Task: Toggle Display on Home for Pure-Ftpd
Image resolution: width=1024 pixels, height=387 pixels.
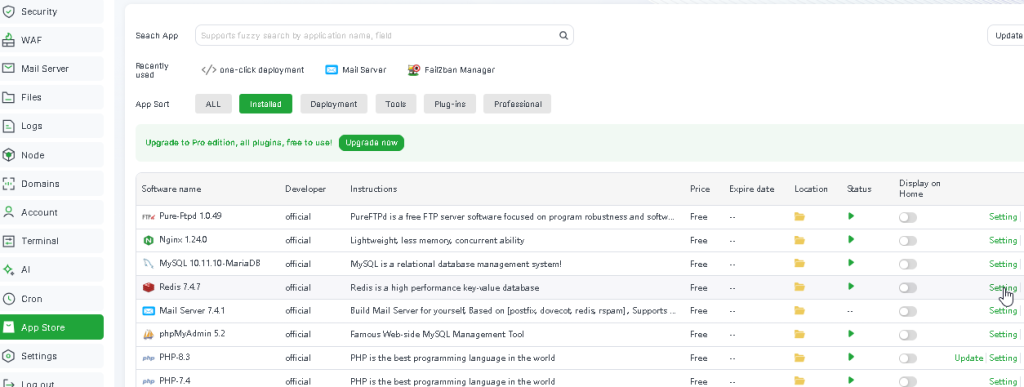Action: coord(908,217)
